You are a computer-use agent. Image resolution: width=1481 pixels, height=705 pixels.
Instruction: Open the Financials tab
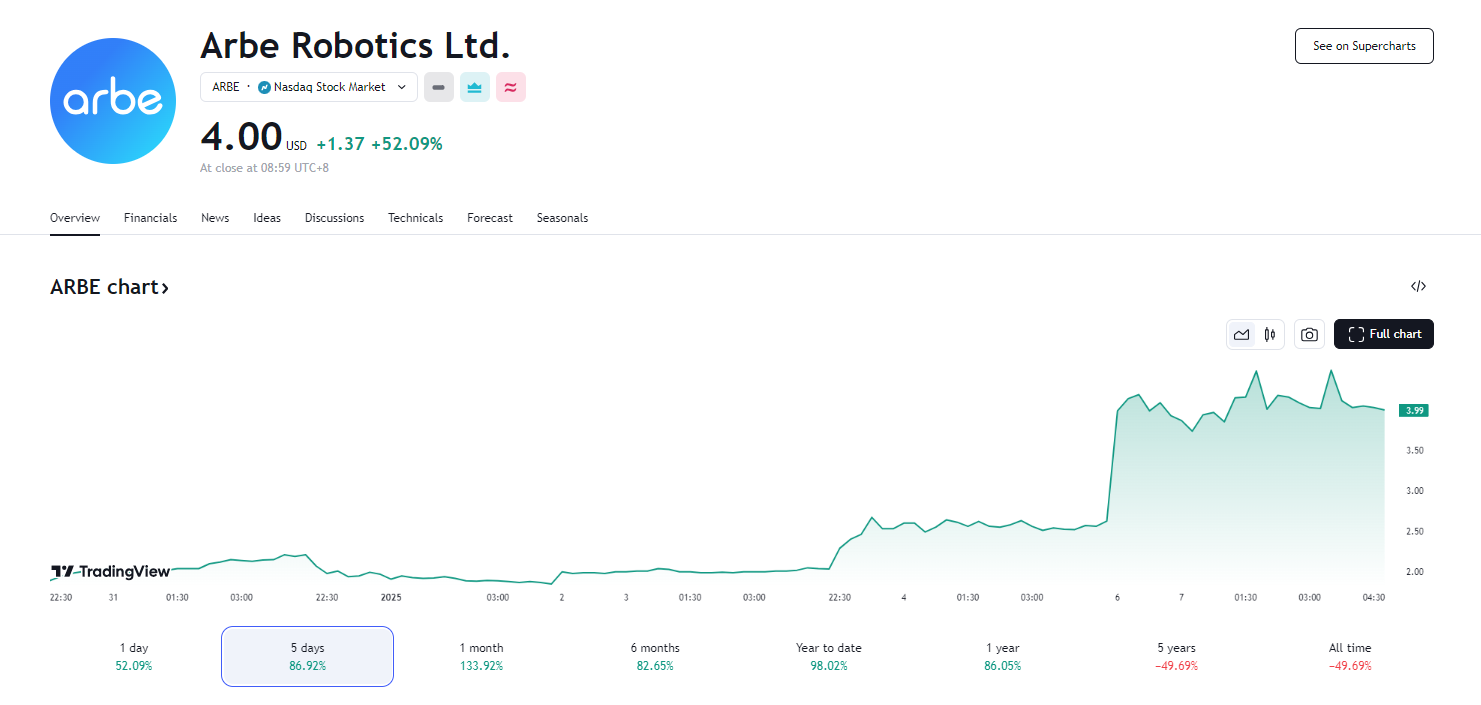point(150,218)
